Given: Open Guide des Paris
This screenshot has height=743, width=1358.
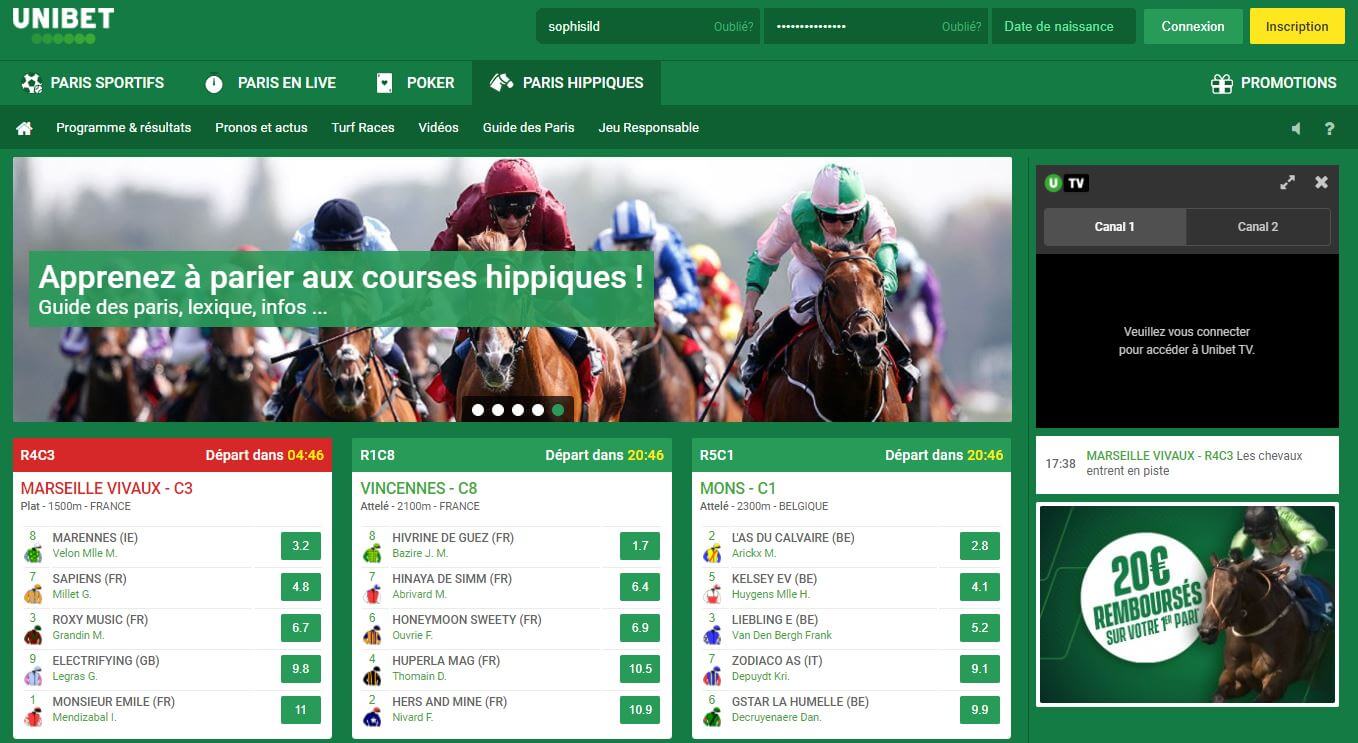Looking at the screenshot, I should click(529, 128).
